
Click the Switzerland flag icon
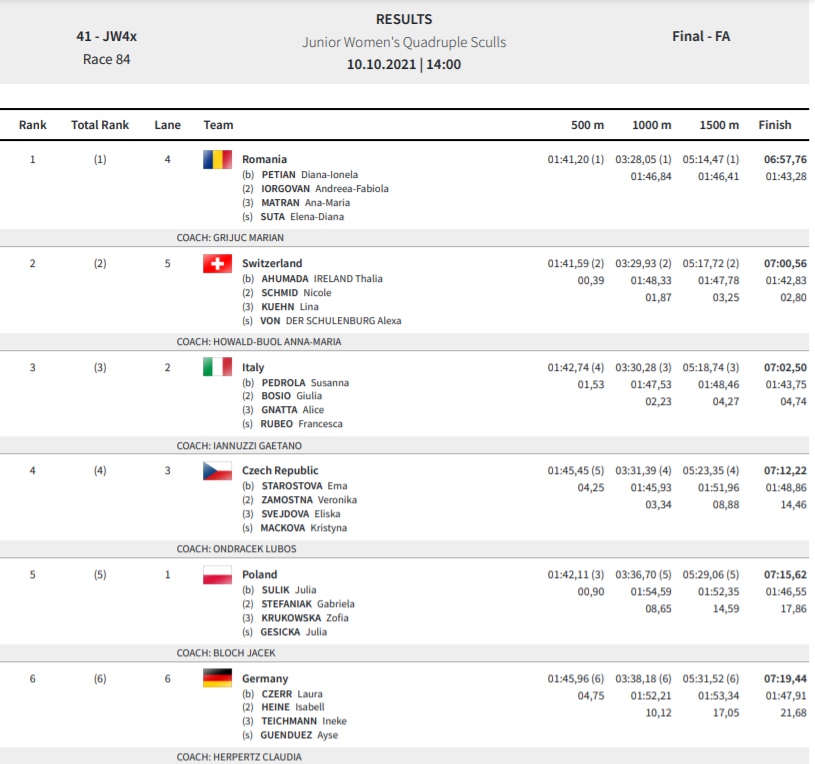[217, 264]
